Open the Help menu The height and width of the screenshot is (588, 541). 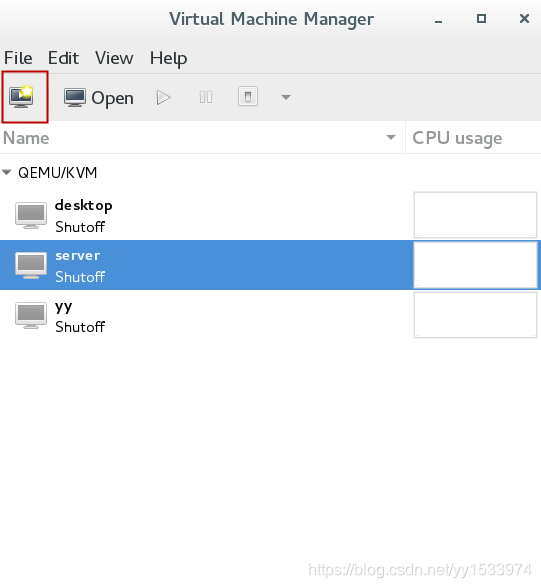click(x=168, y=58)
